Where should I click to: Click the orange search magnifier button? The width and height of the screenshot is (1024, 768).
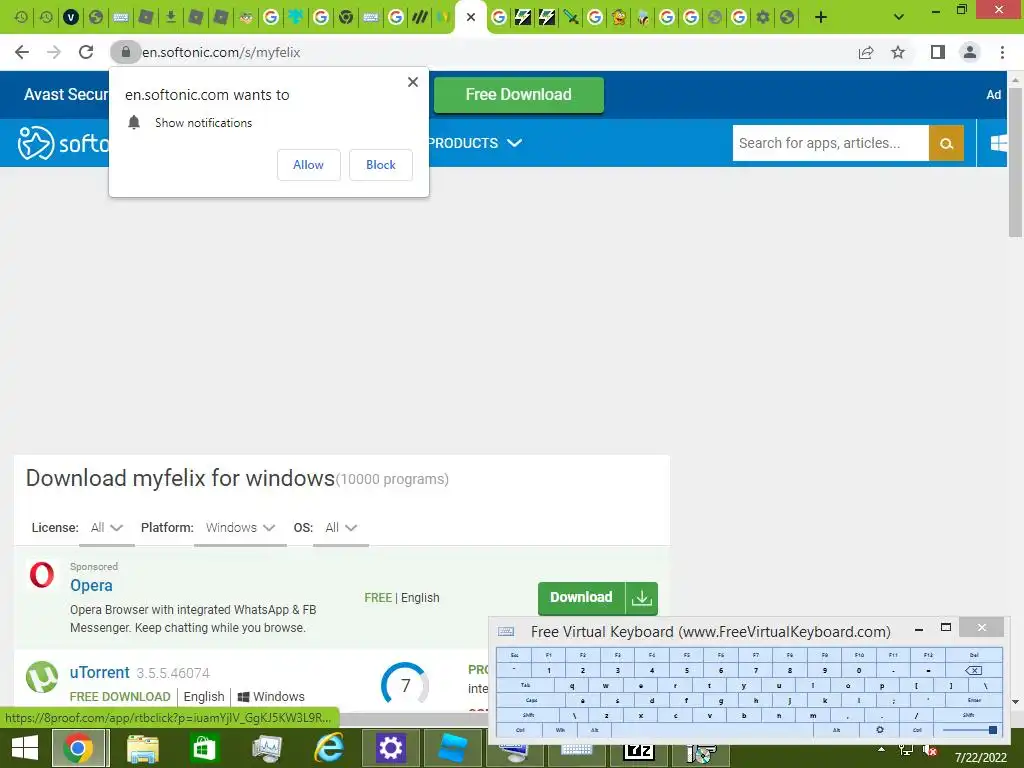click(x=946, y=143)
